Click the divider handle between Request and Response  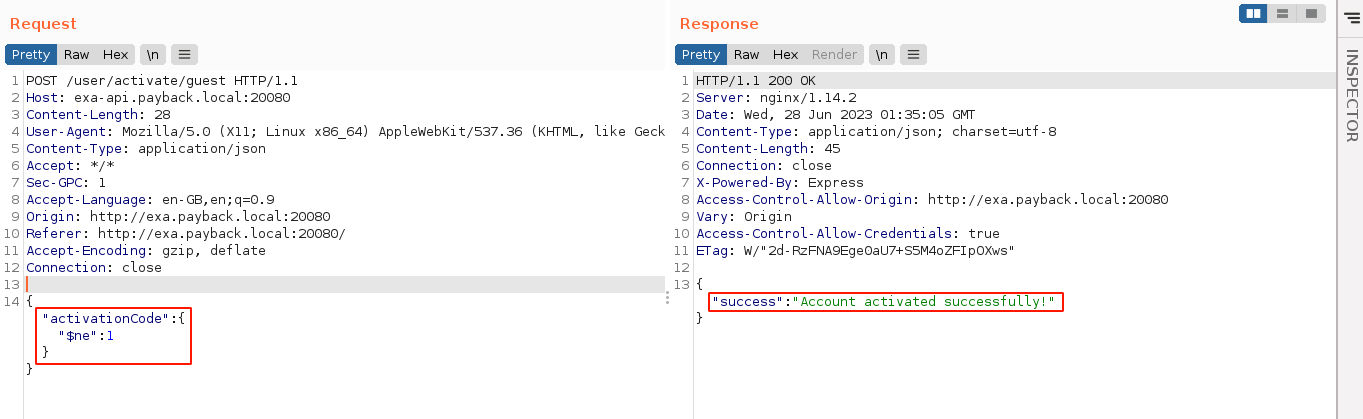(x=668, y=299)
